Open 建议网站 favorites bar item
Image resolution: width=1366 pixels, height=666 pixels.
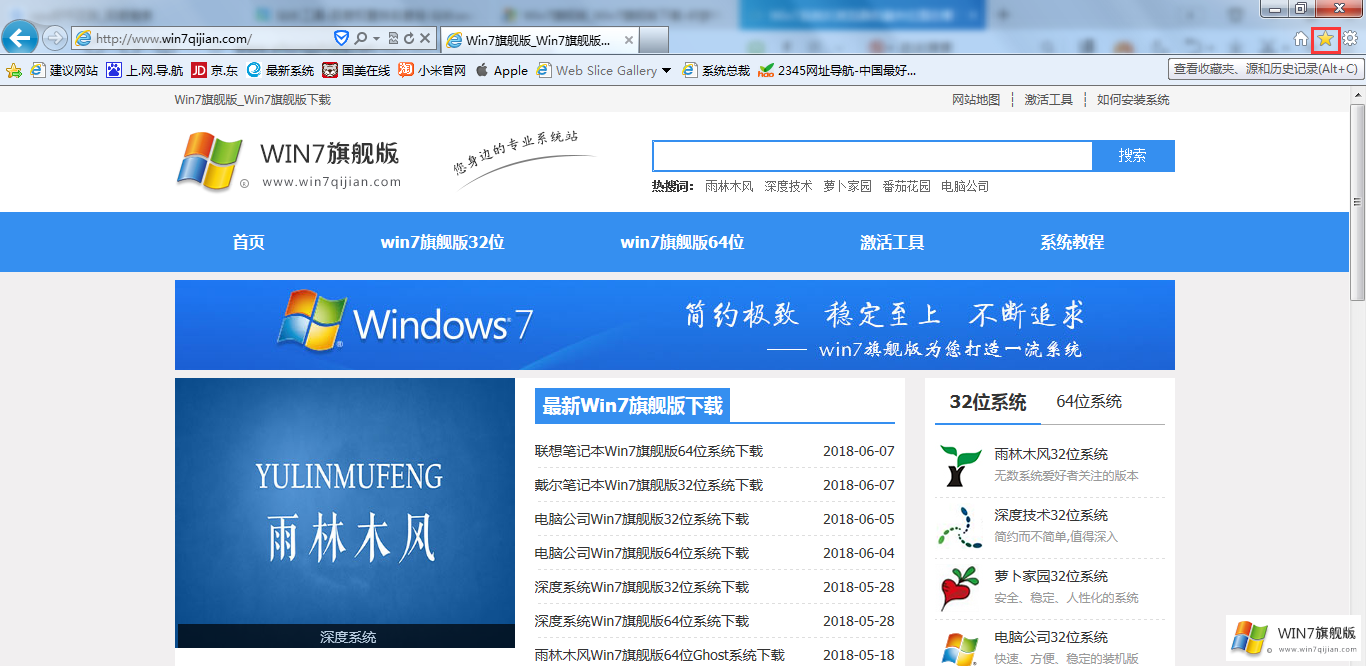(65, 70)
